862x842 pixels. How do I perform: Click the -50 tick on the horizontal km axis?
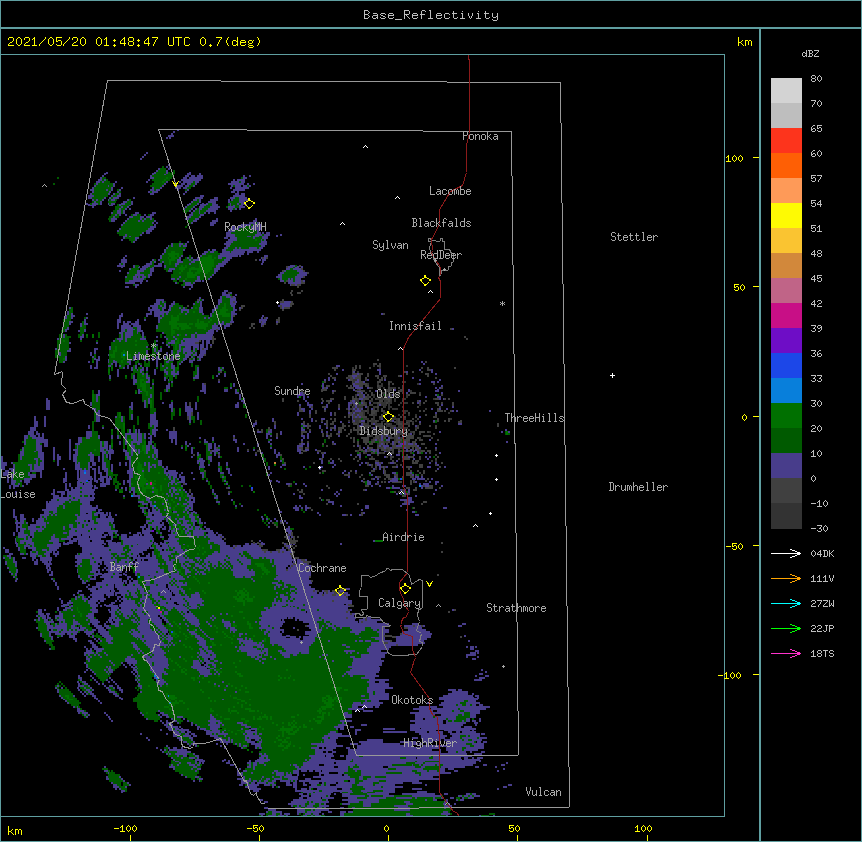click(x=255, y=828)
